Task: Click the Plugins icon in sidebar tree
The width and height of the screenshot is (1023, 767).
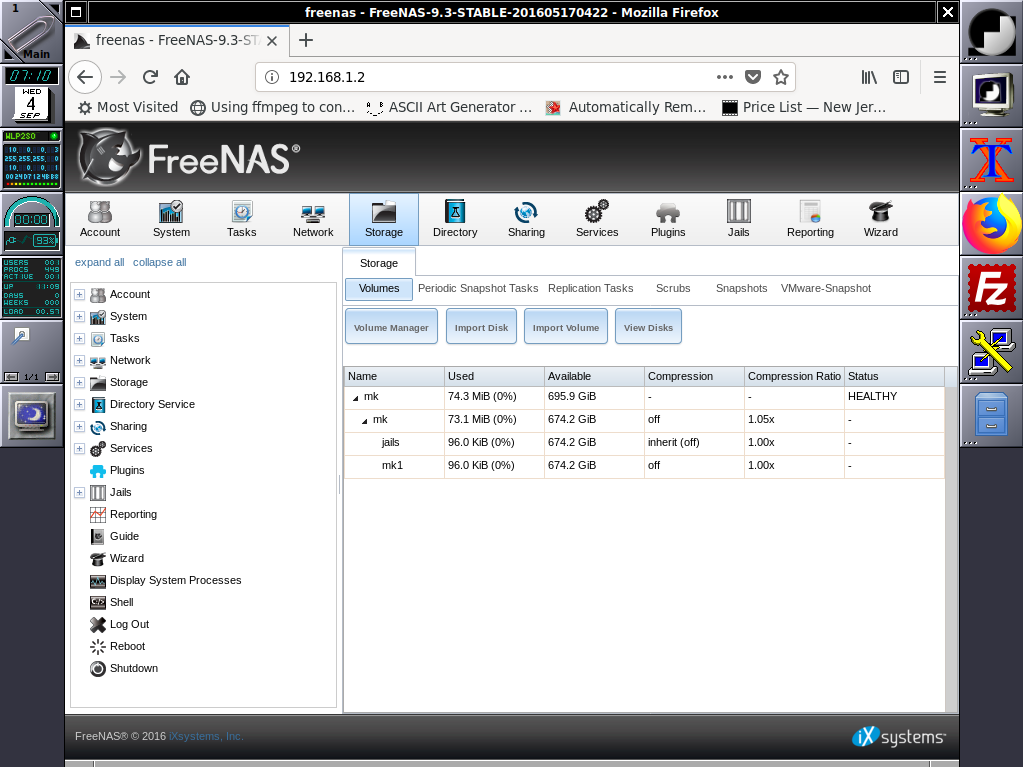Action: (x=98, y=471)
